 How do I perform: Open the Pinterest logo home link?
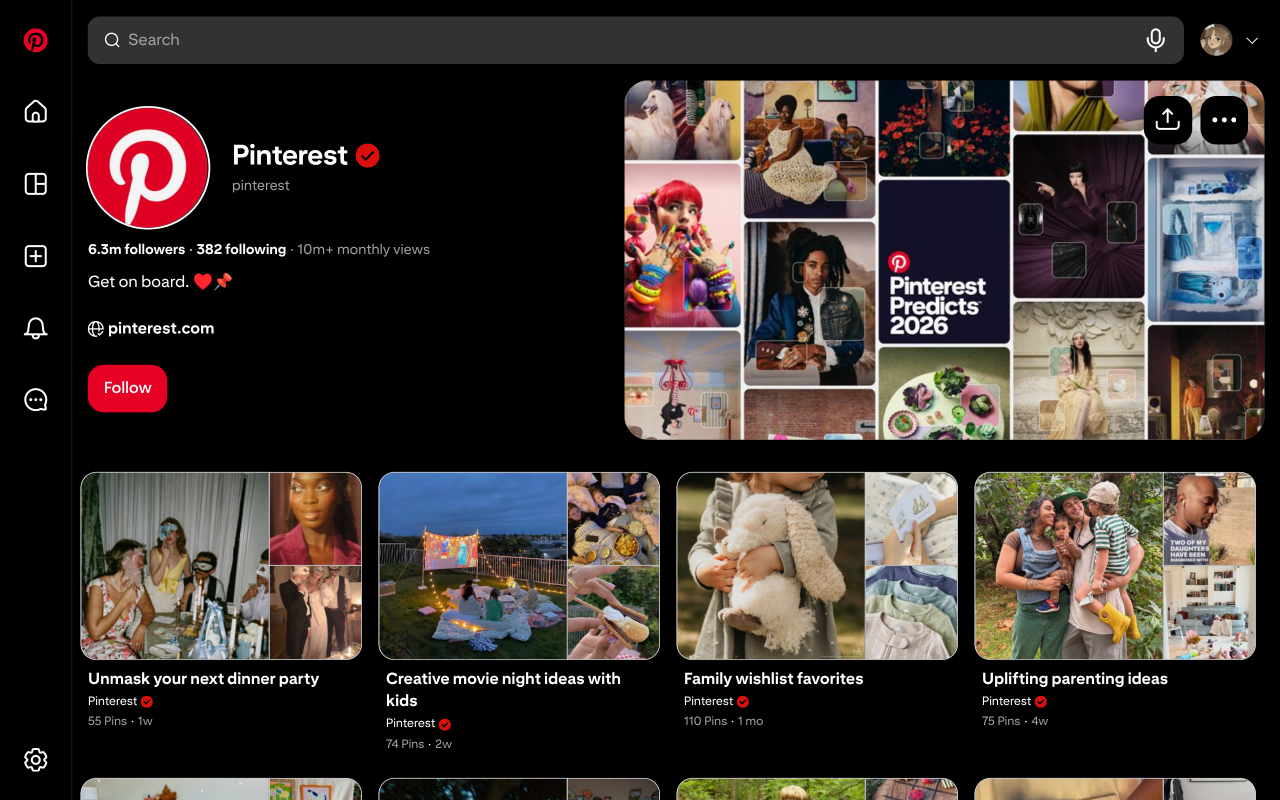click(36, 40)
